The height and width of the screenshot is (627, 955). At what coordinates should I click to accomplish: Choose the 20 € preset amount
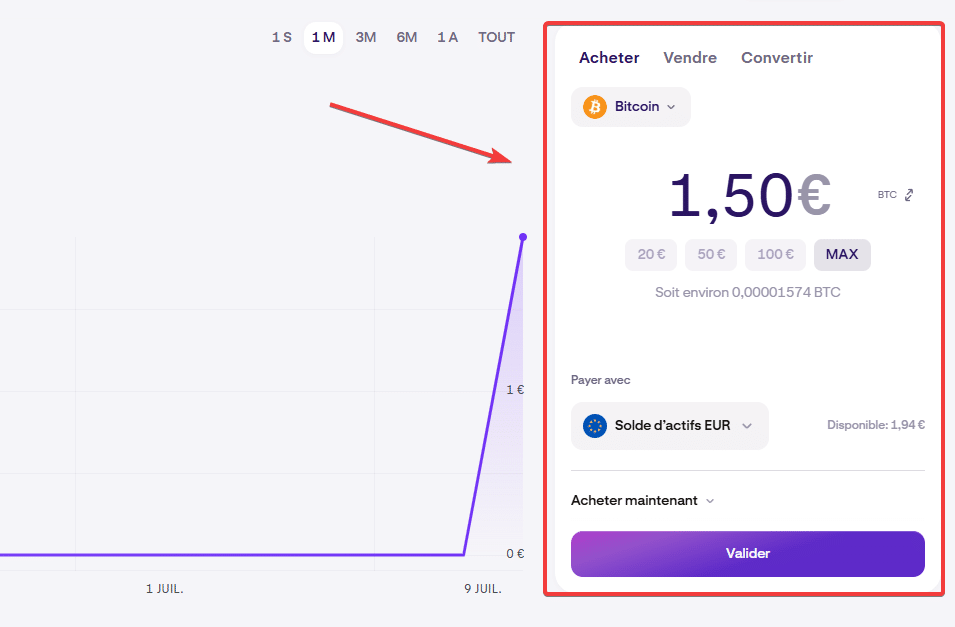(650, 255)
